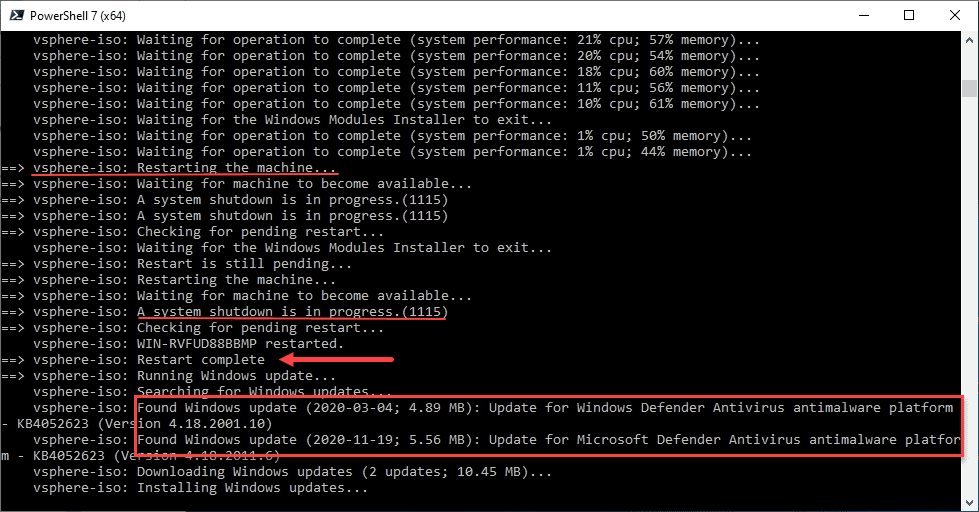Click the line with '10% cpu; 61% memory'
Viewport: 979px width, 512px height.
(x=396, y=104)
